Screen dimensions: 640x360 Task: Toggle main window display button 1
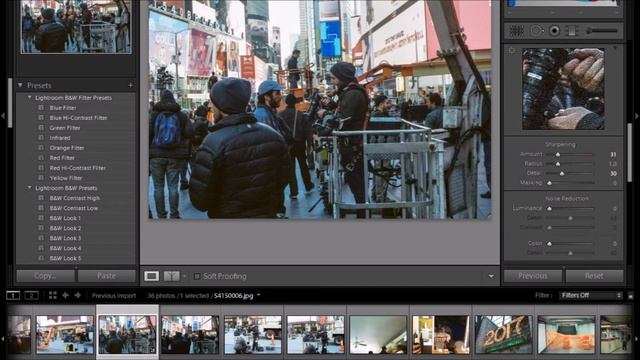point(13,296)
